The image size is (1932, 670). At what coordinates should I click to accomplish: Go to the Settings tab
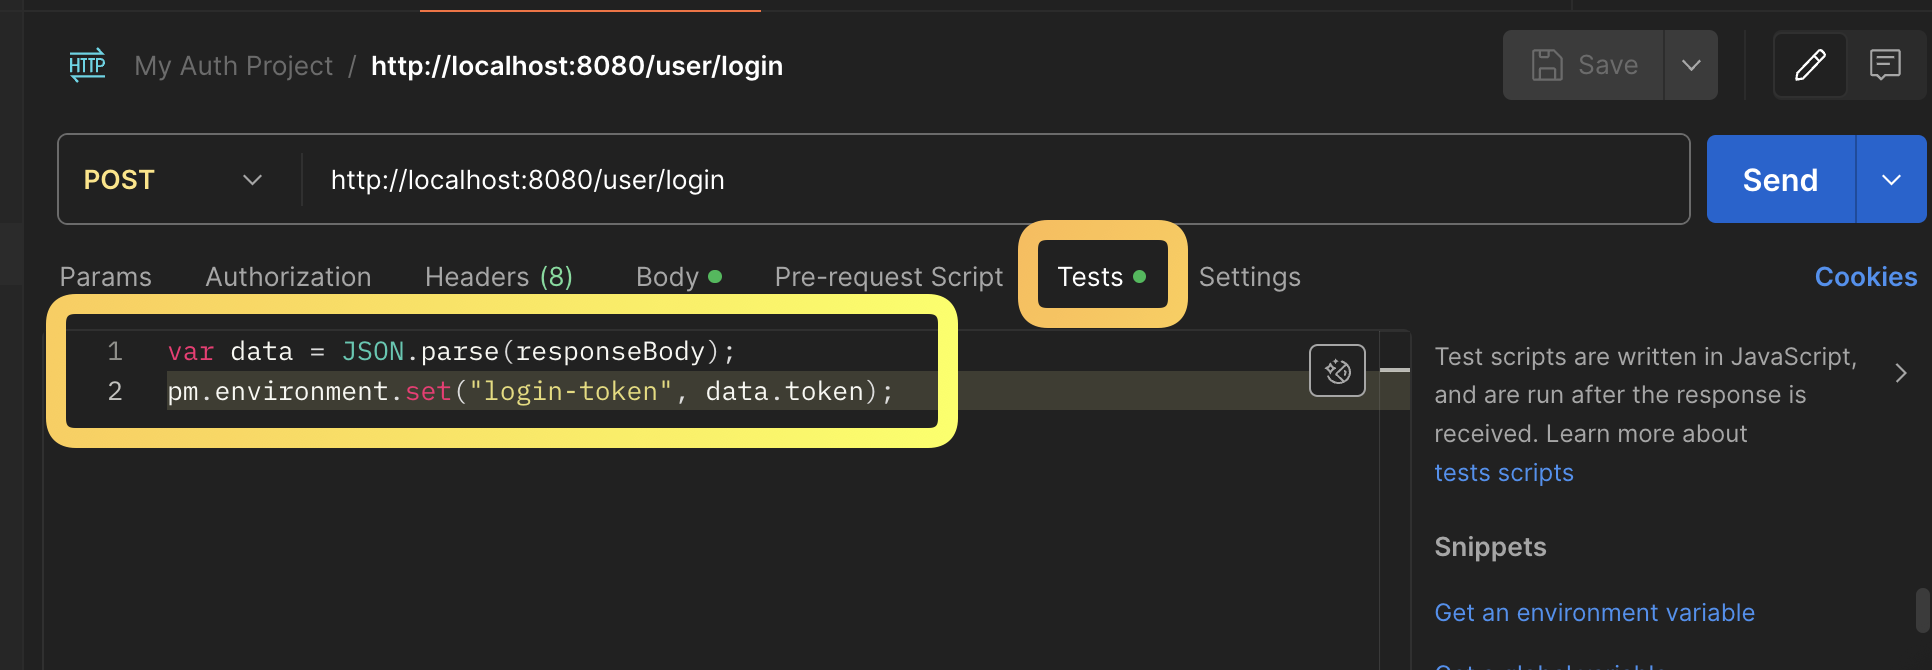(x=1249, y=277)
